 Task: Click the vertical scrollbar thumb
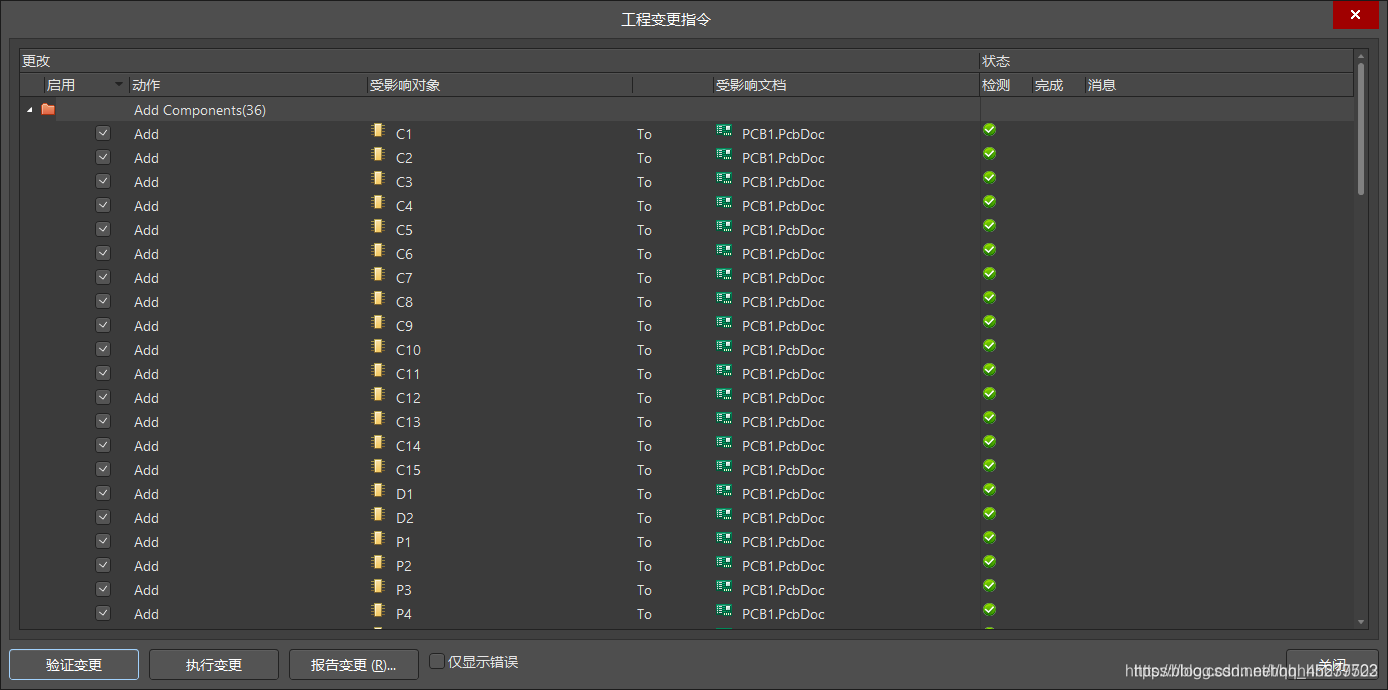[x=1361, y=128]
